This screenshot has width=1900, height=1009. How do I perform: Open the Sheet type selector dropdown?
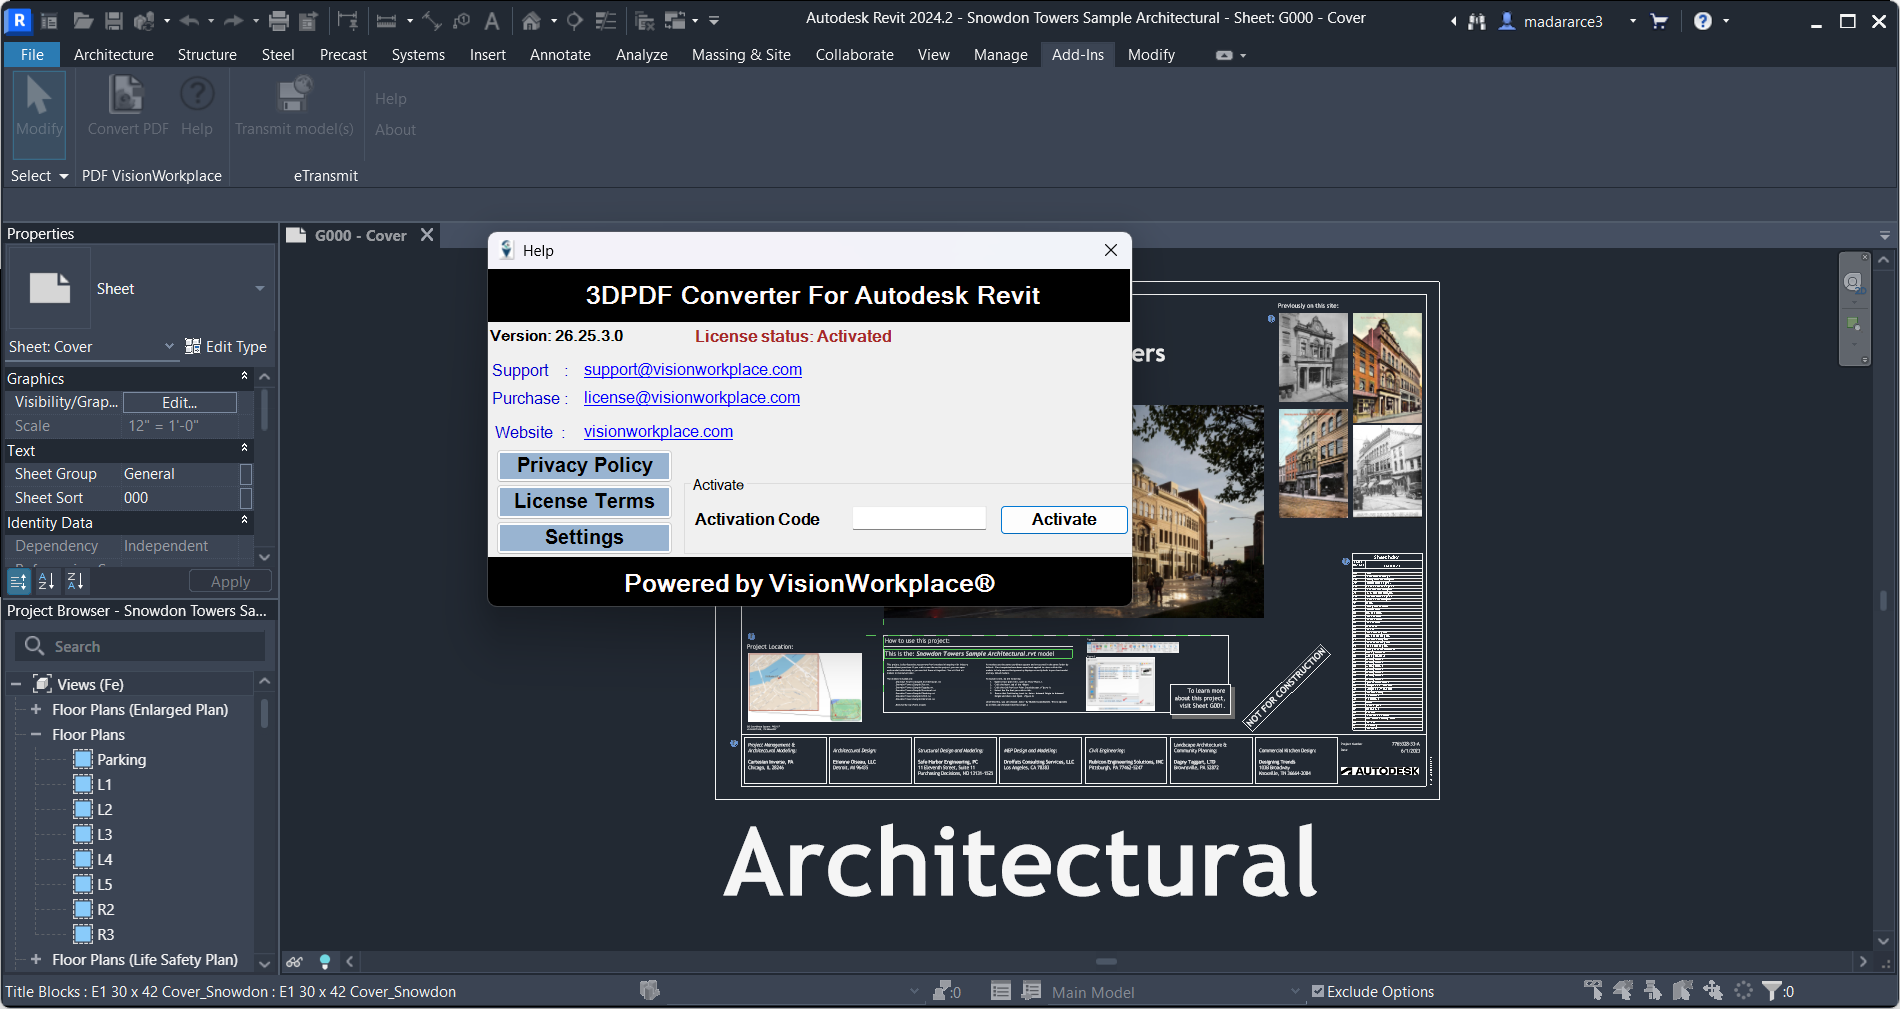coord(260,289)
